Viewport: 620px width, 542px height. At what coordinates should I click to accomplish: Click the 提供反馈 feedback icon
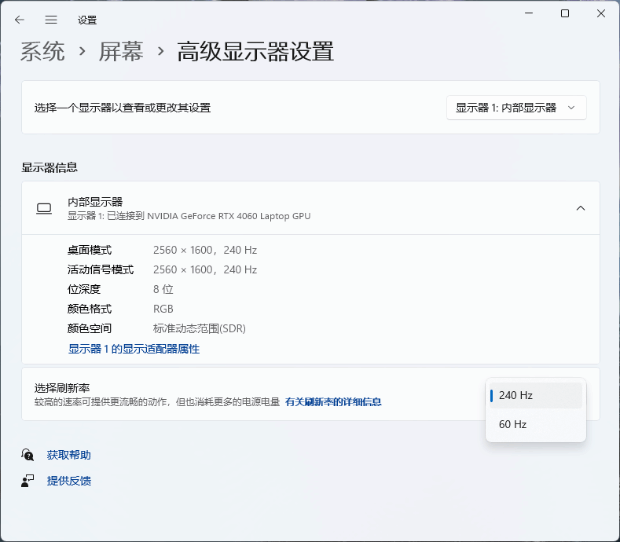point(27,481)
